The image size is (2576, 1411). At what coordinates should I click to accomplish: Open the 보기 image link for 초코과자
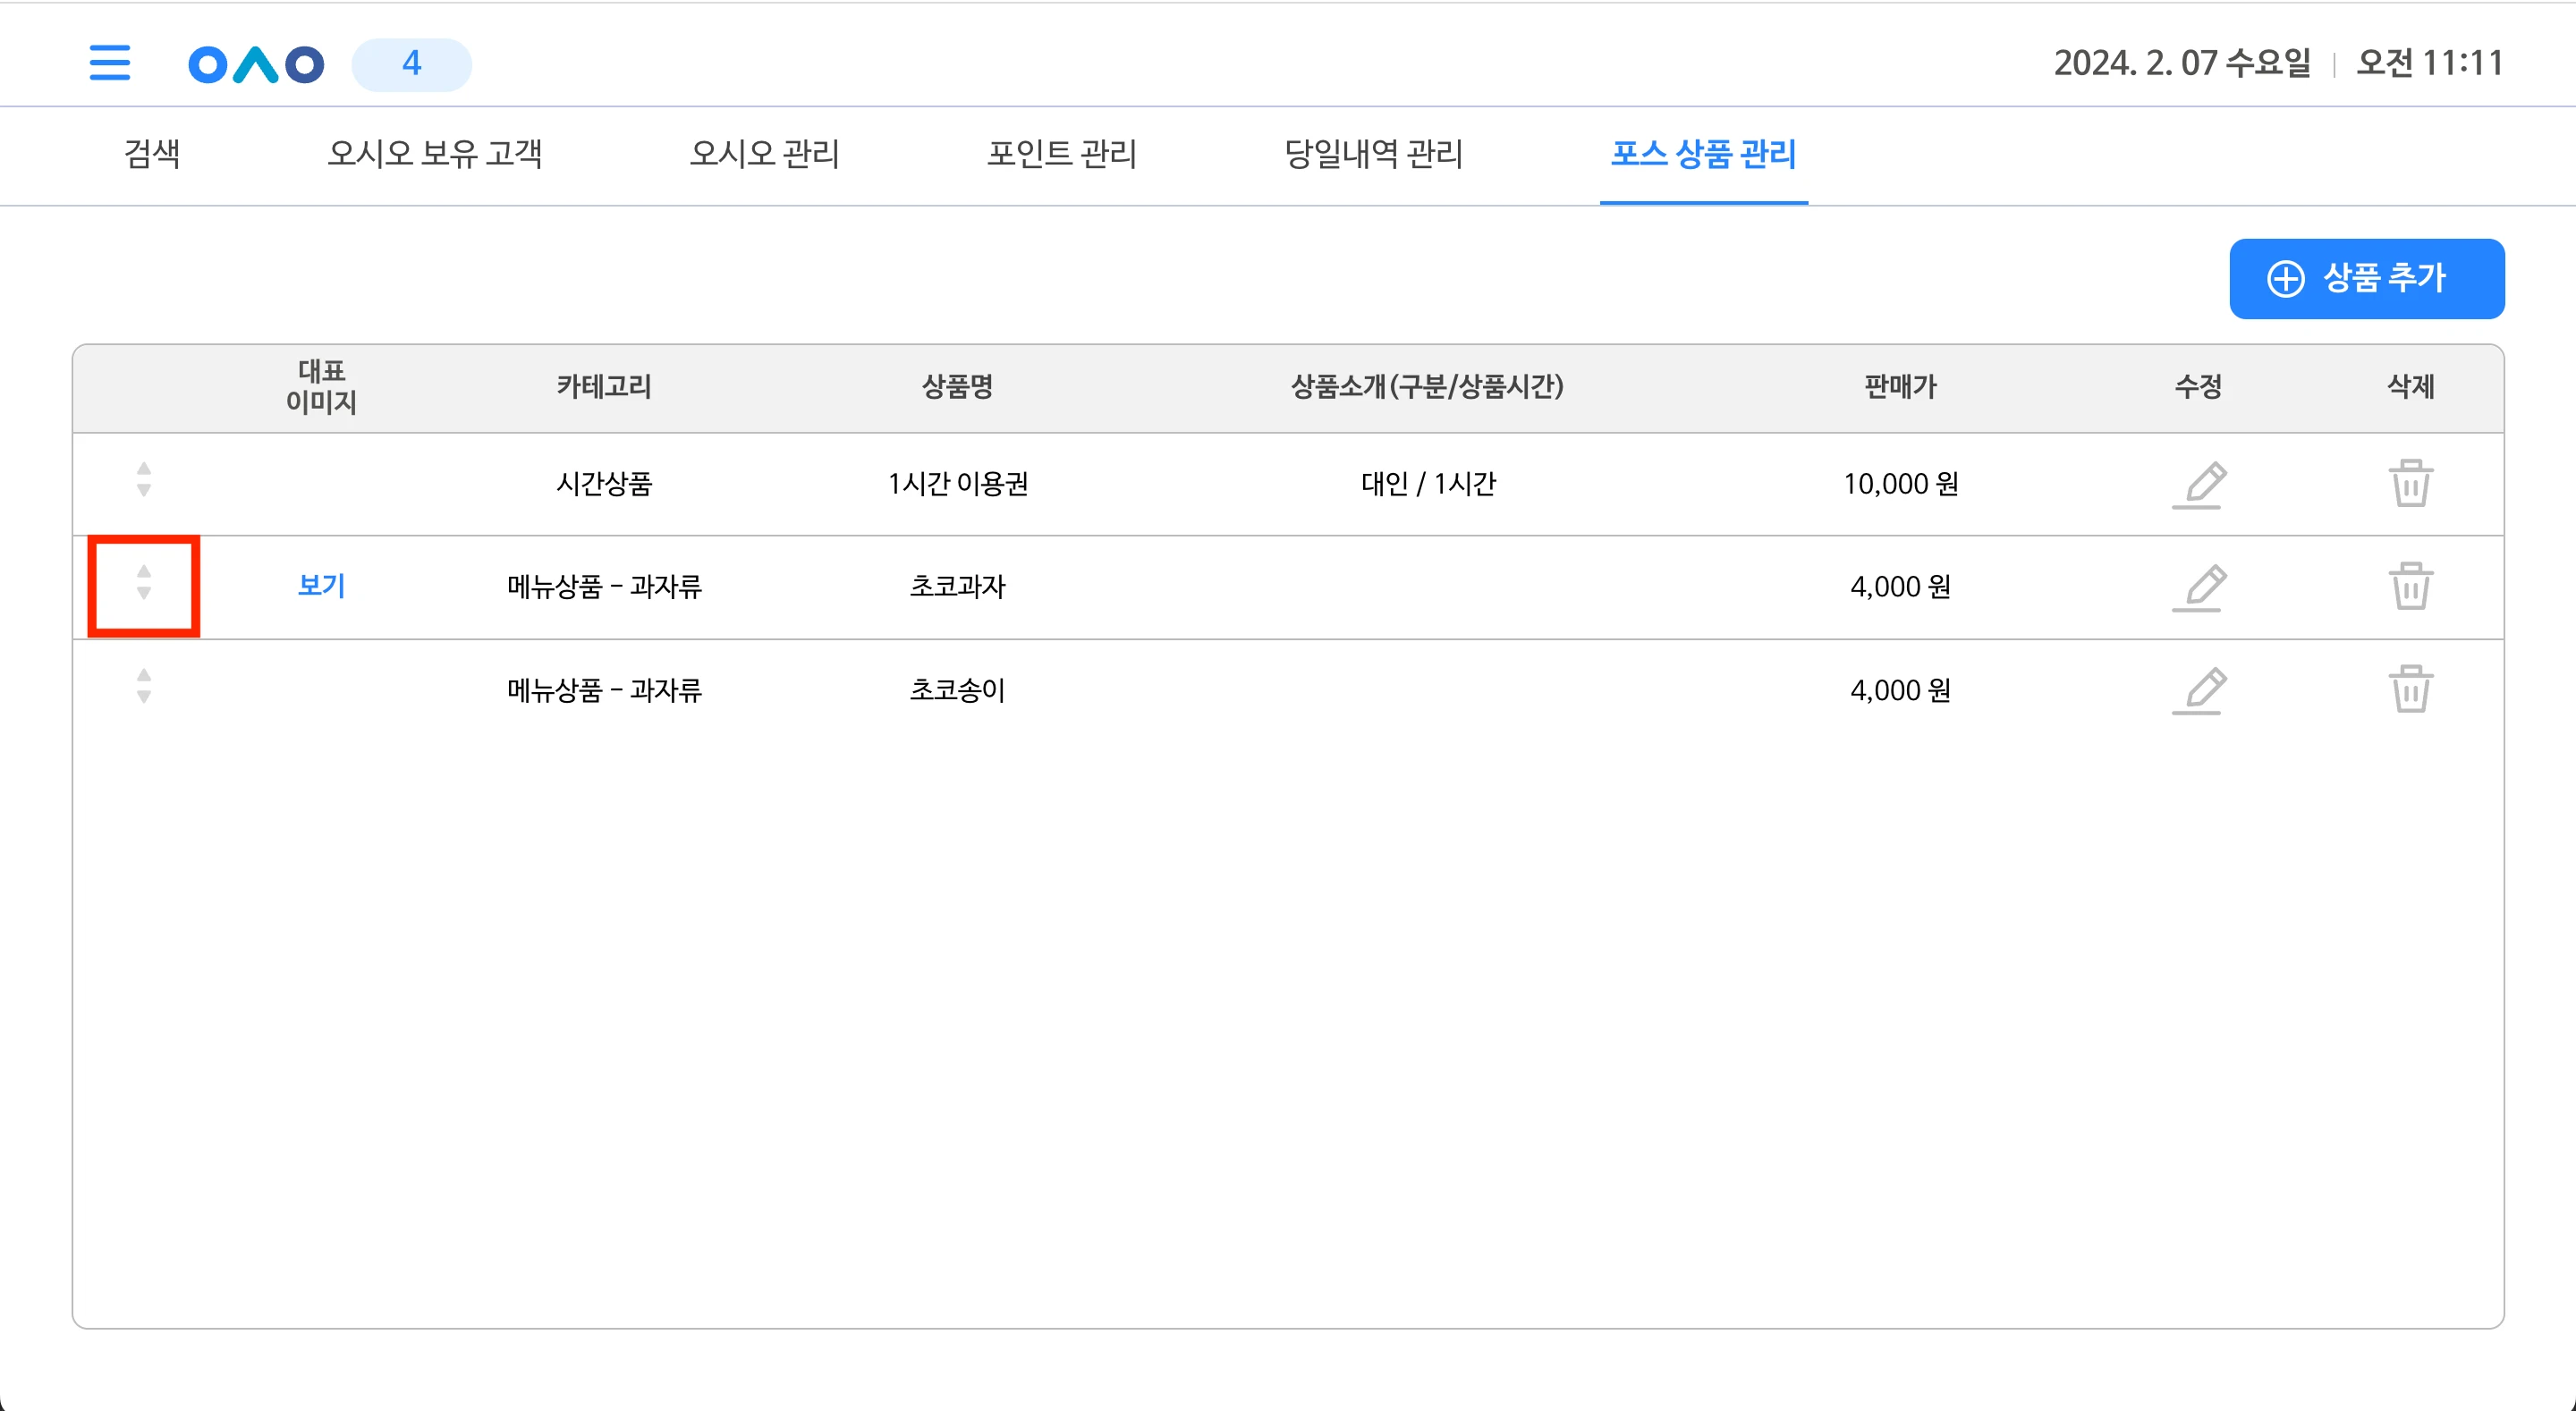(x=321, y=586)
